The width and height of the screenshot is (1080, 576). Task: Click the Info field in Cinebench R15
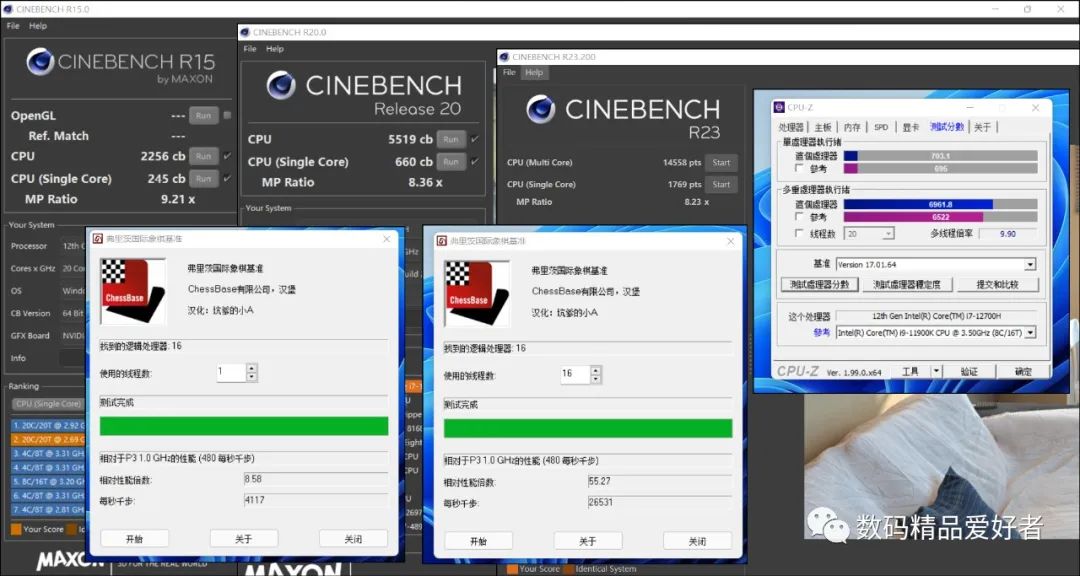click(x=72, y=358)
